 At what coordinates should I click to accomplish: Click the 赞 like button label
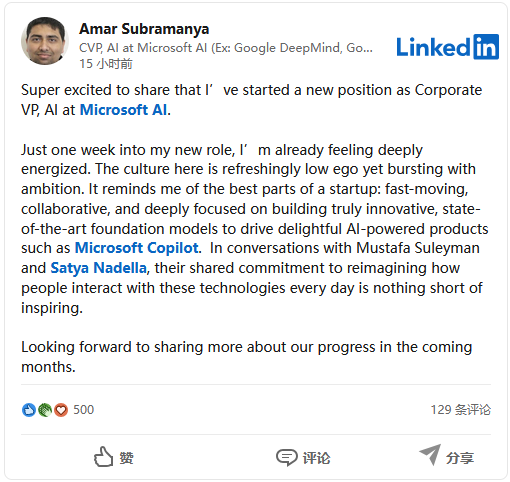click(x=127, y=458)
